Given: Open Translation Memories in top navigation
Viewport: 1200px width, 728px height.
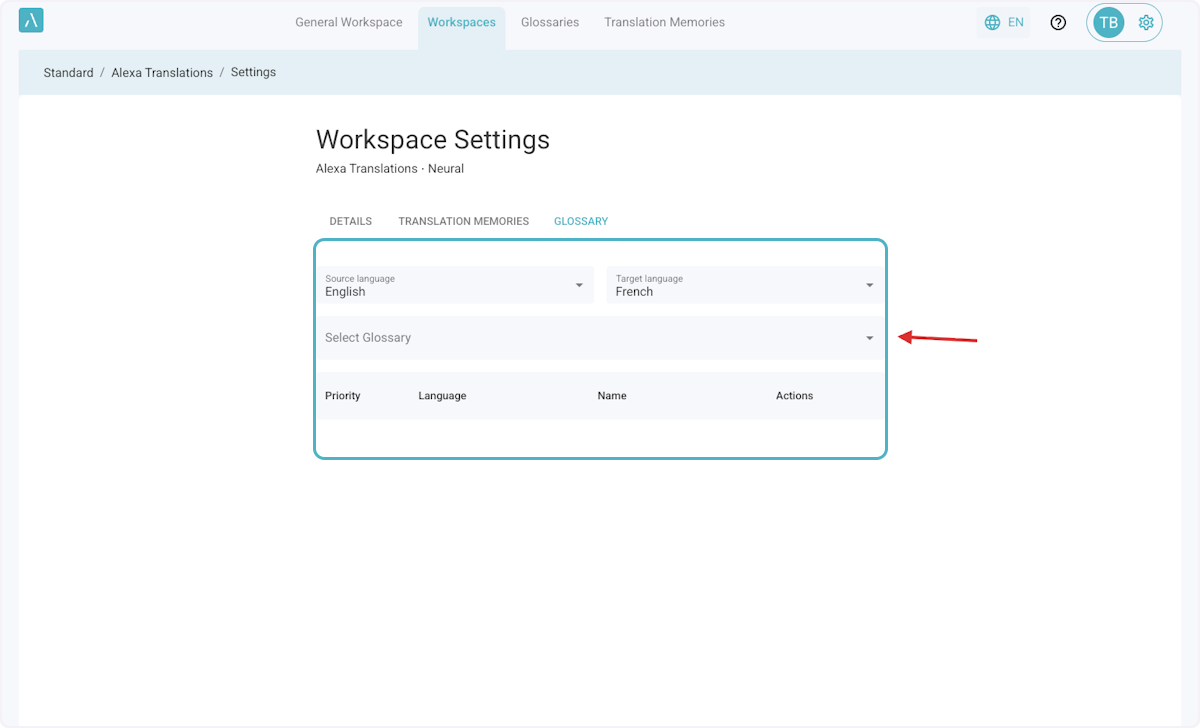Looking at the screenshot, I should (x=664, y=22).
